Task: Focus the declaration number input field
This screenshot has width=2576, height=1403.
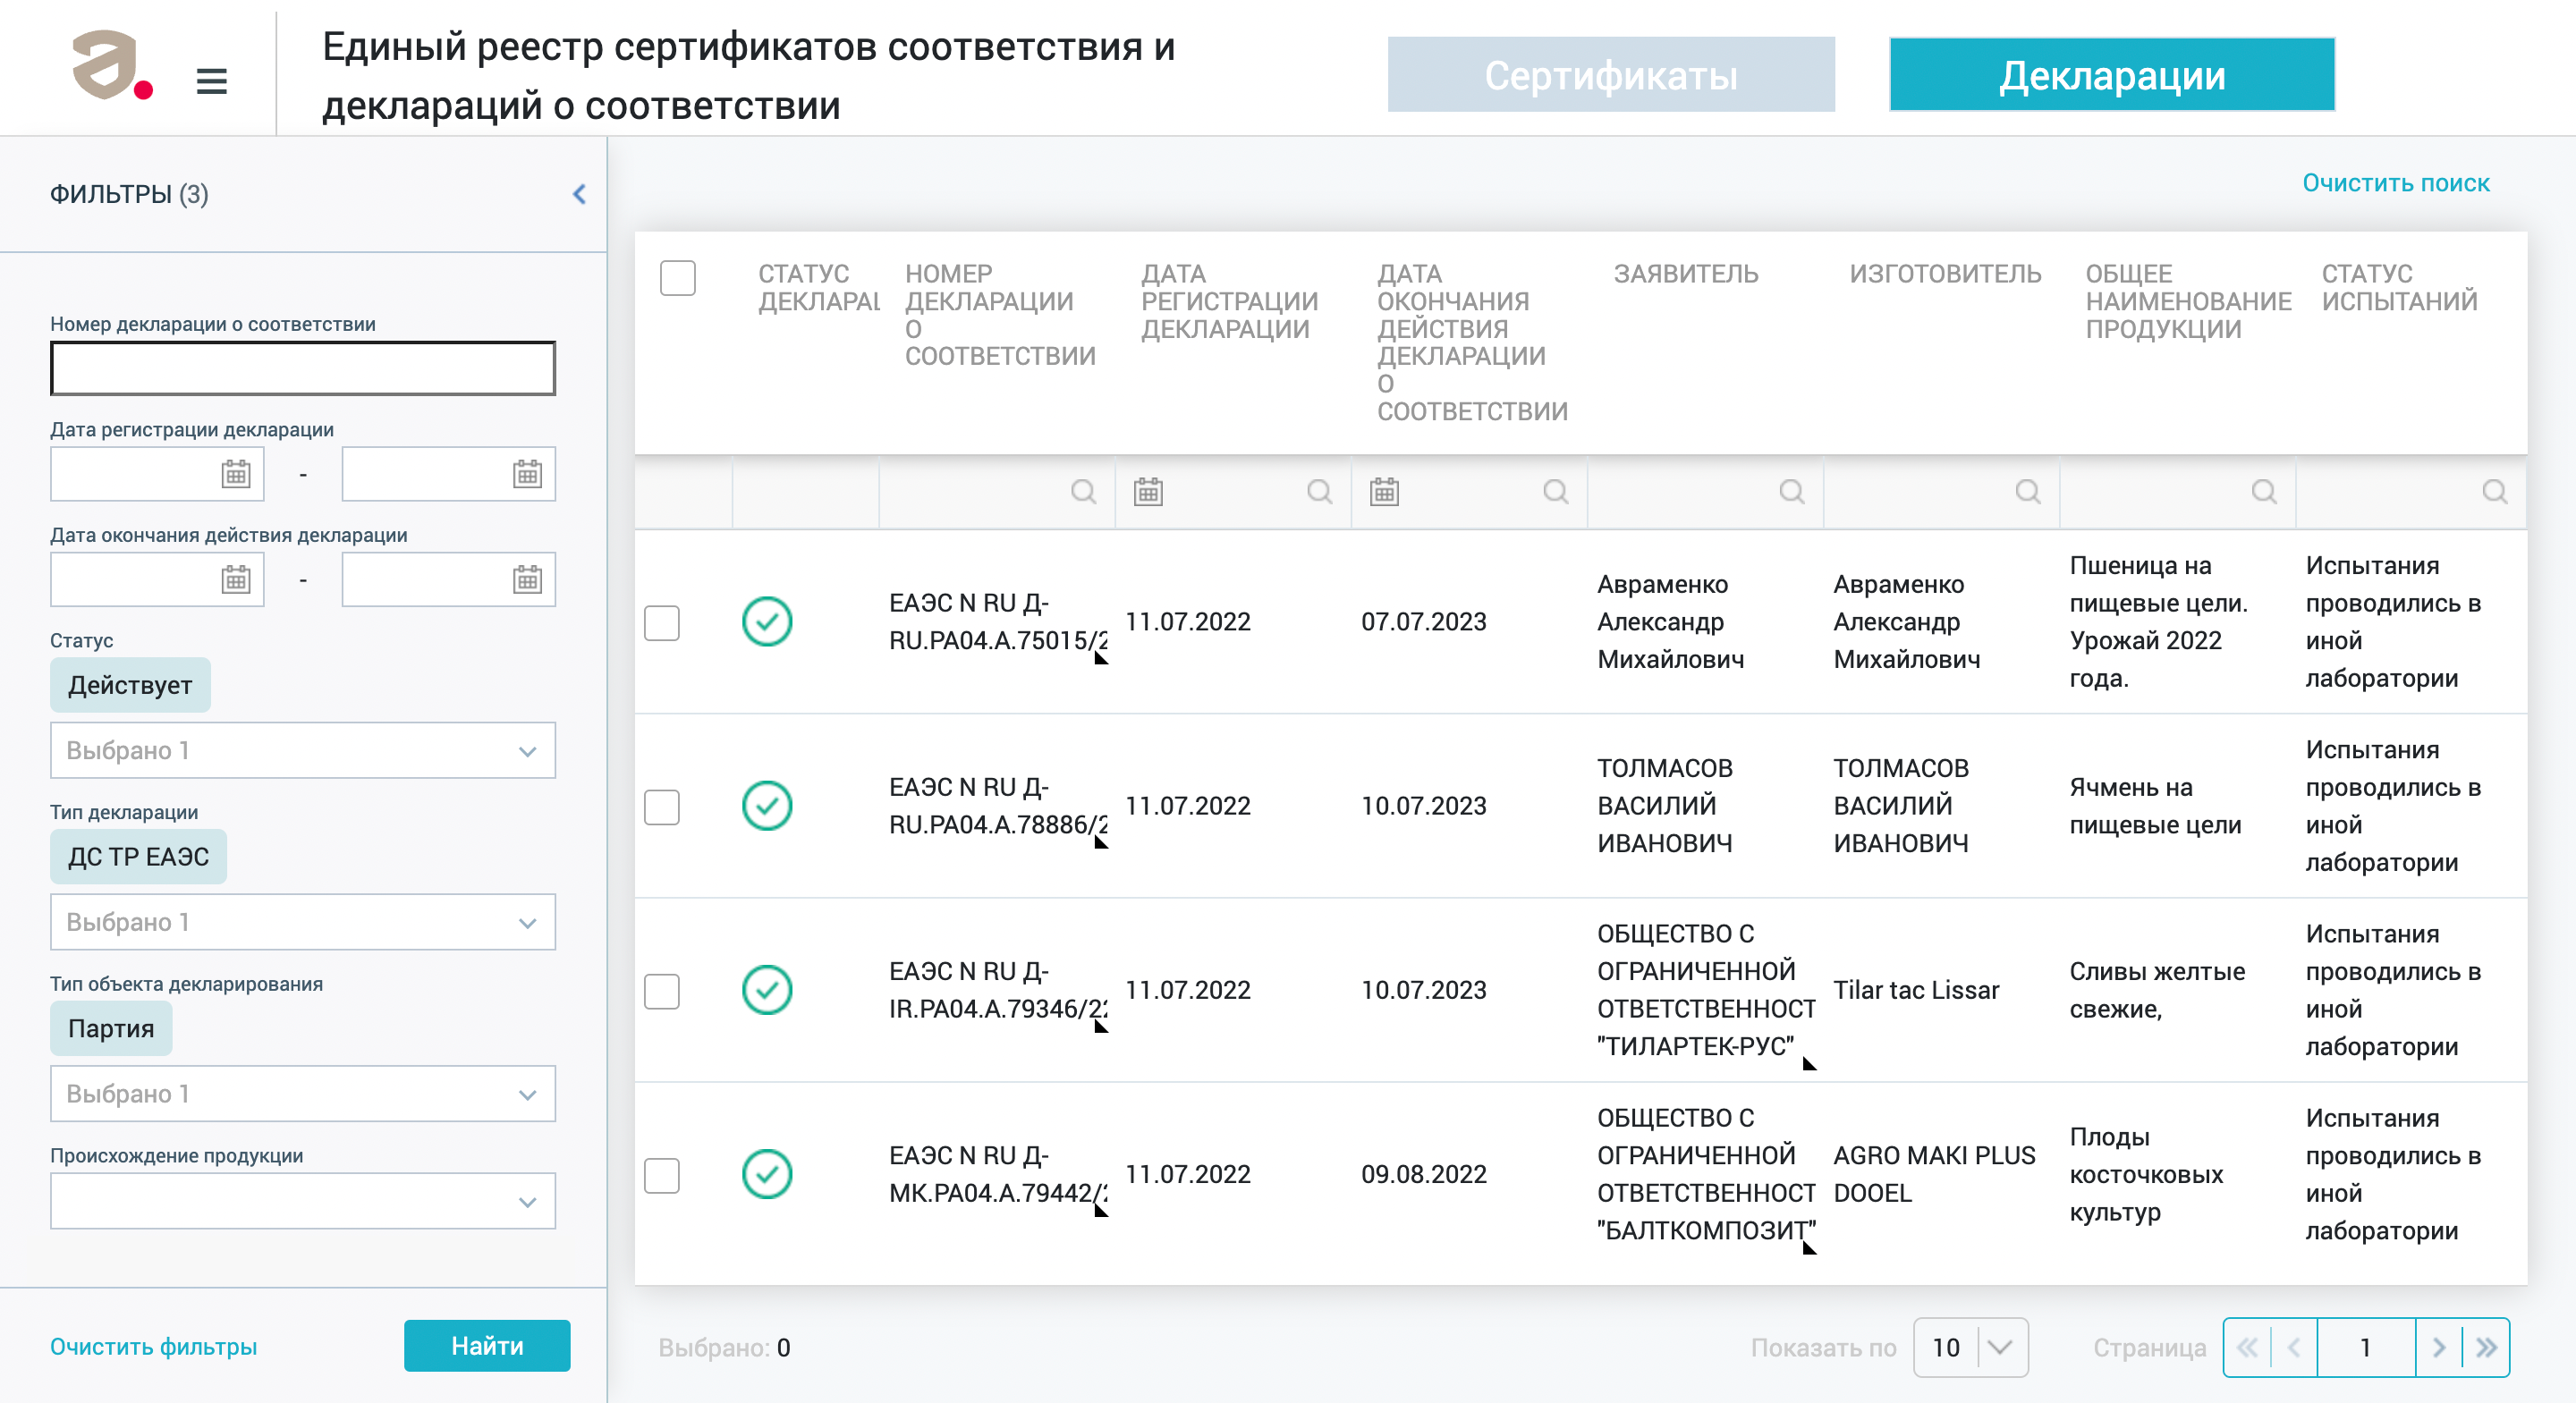Action: pos(303,368)
